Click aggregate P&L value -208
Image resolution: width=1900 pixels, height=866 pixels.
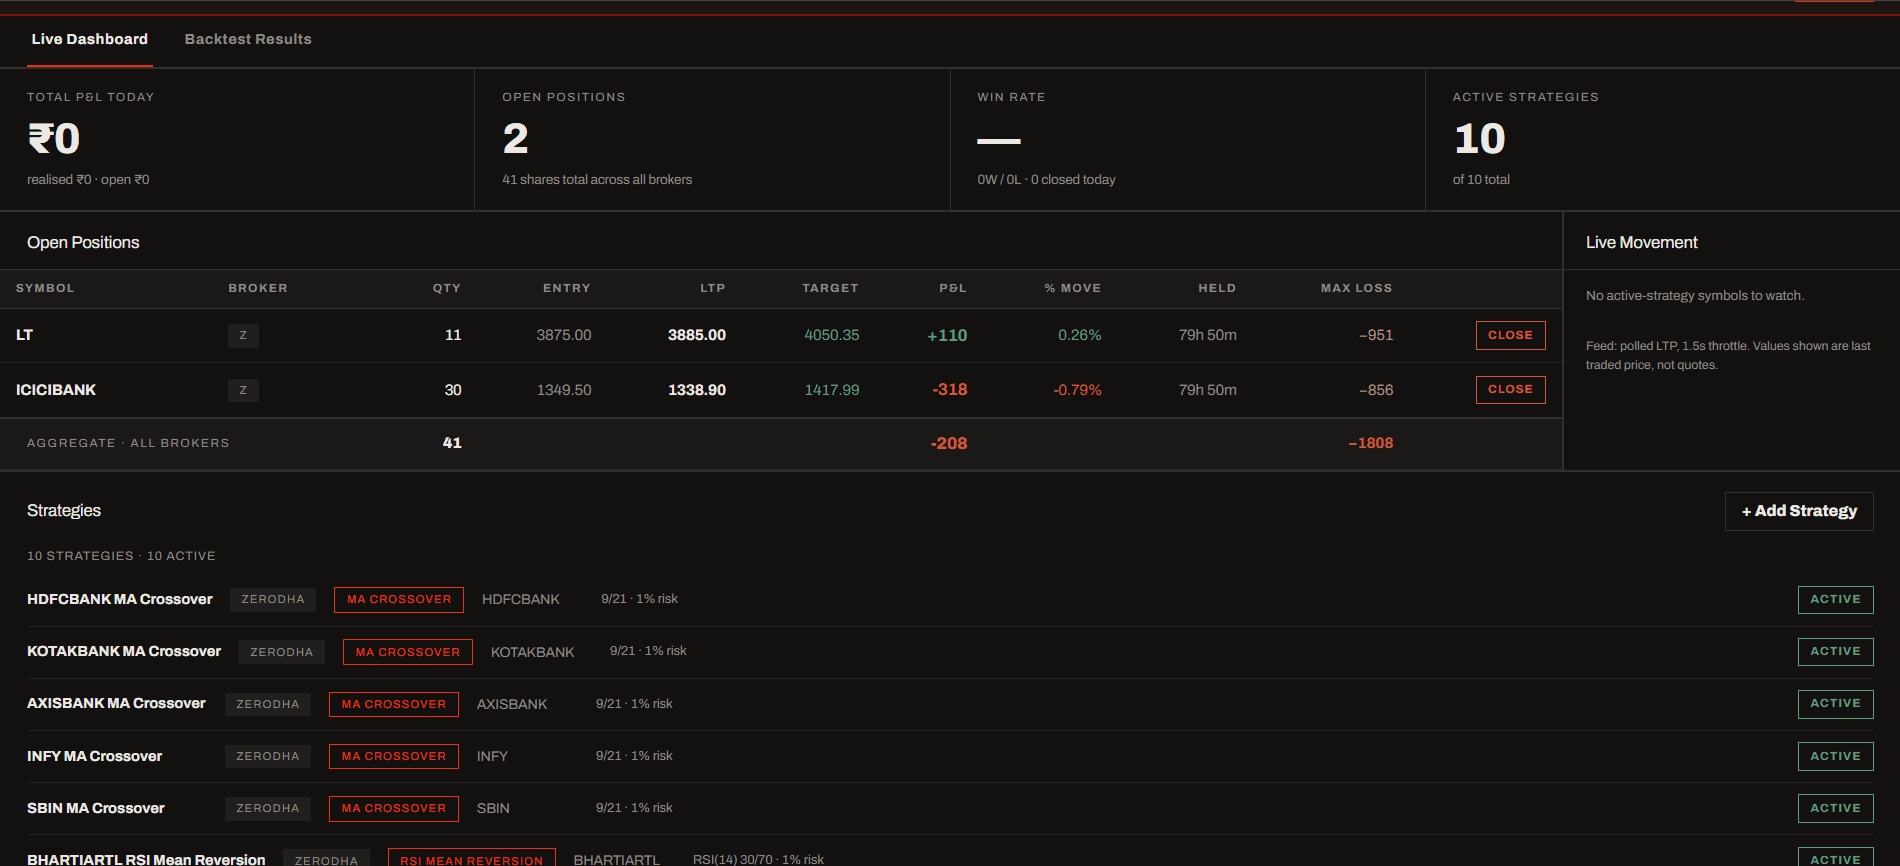pos(949,443)
